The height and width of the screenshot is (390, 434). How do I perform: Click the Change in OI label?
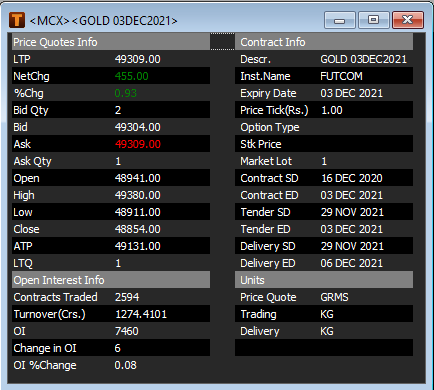coord(45,348)
